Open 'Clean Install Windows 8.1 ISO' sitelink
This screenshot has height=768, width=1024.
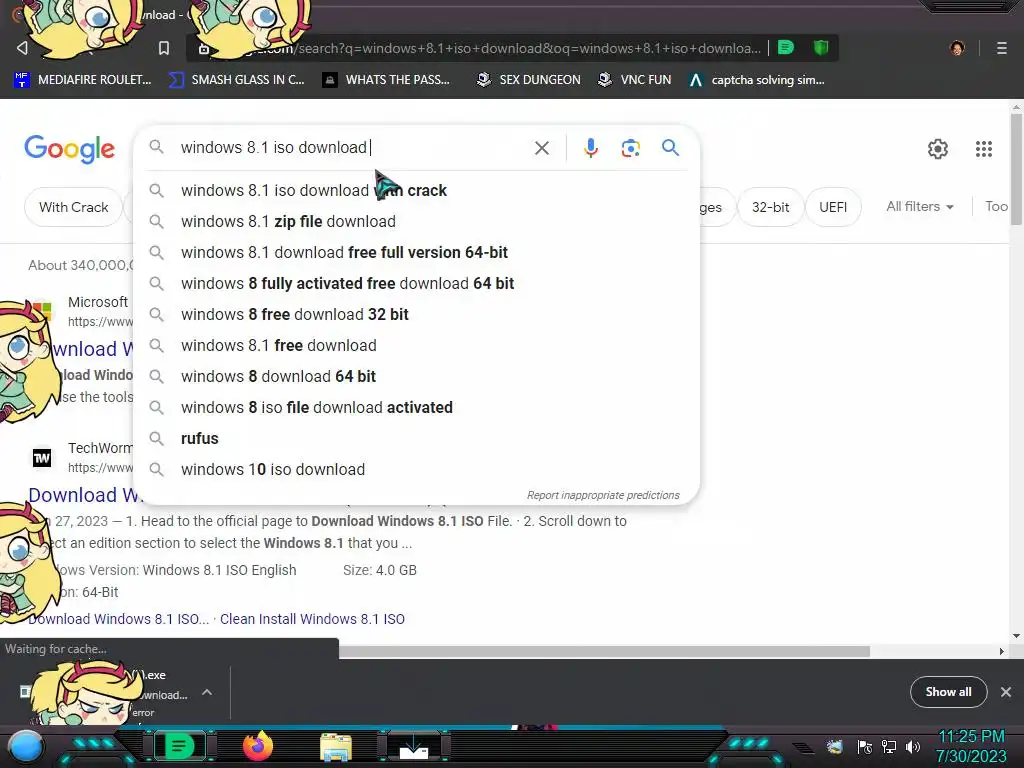[x=312, y=619]
